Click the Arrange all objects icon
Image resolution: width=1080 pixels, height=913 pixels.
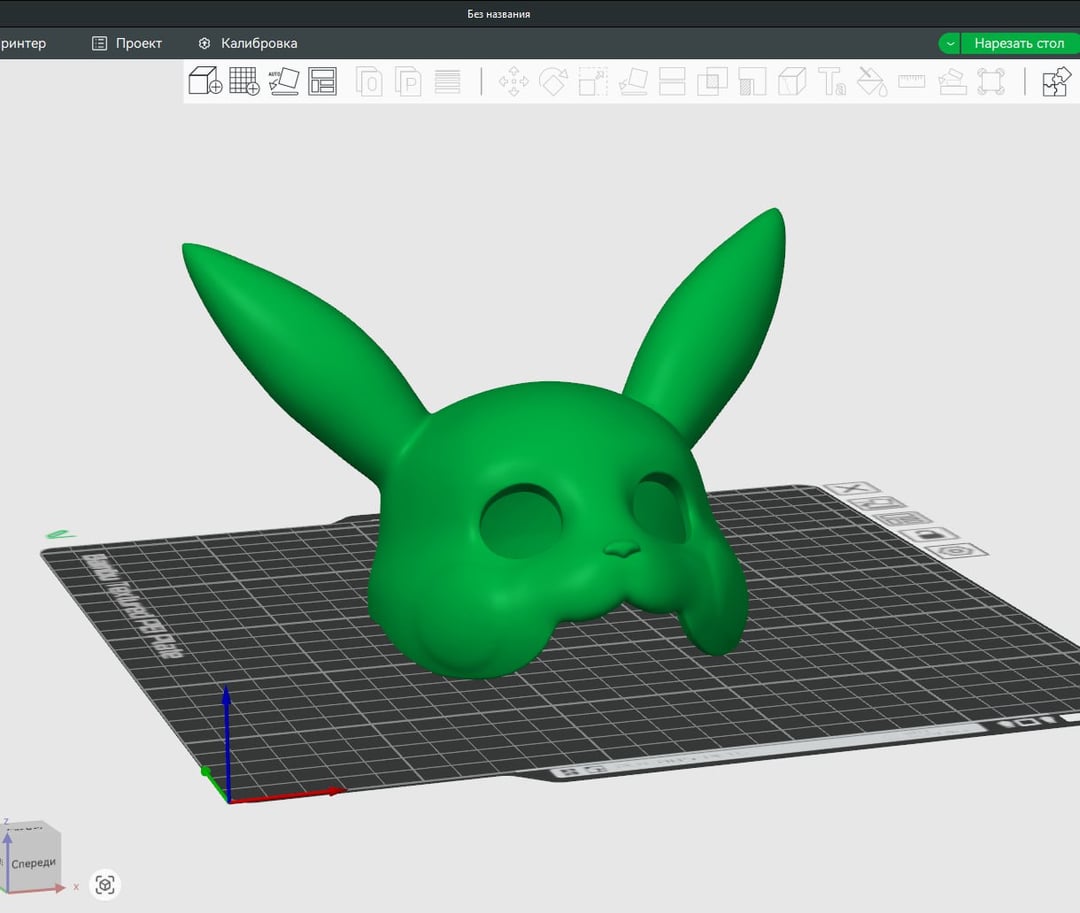coord(322,81)
